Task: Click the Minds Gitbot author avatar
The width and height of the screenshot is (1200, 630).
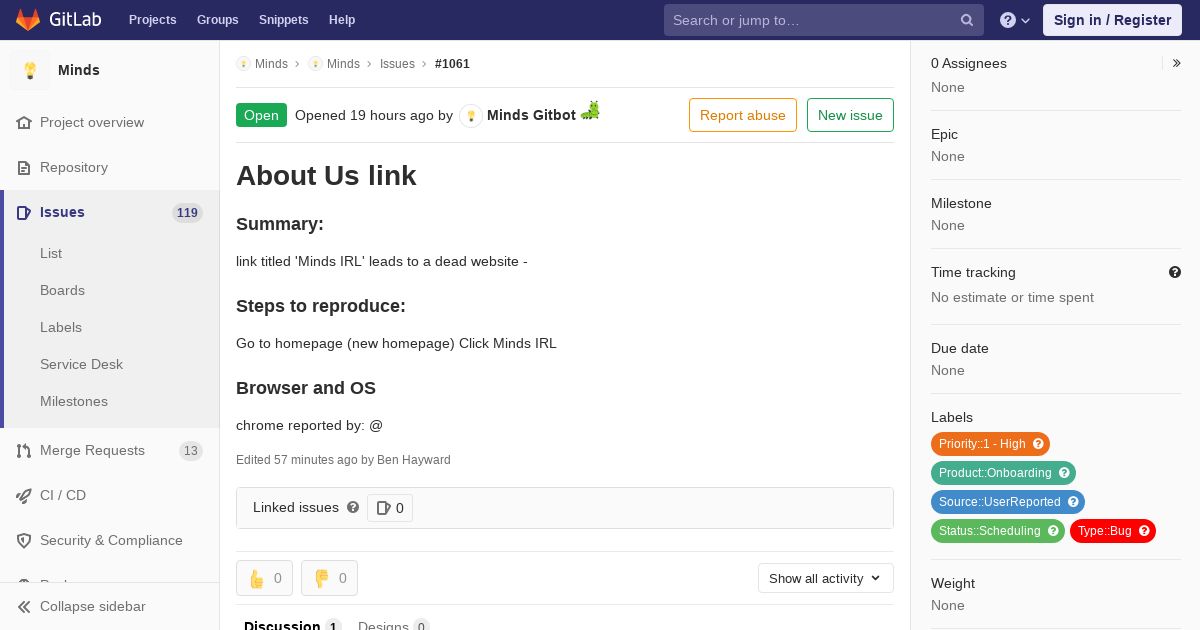Action: 471,116
